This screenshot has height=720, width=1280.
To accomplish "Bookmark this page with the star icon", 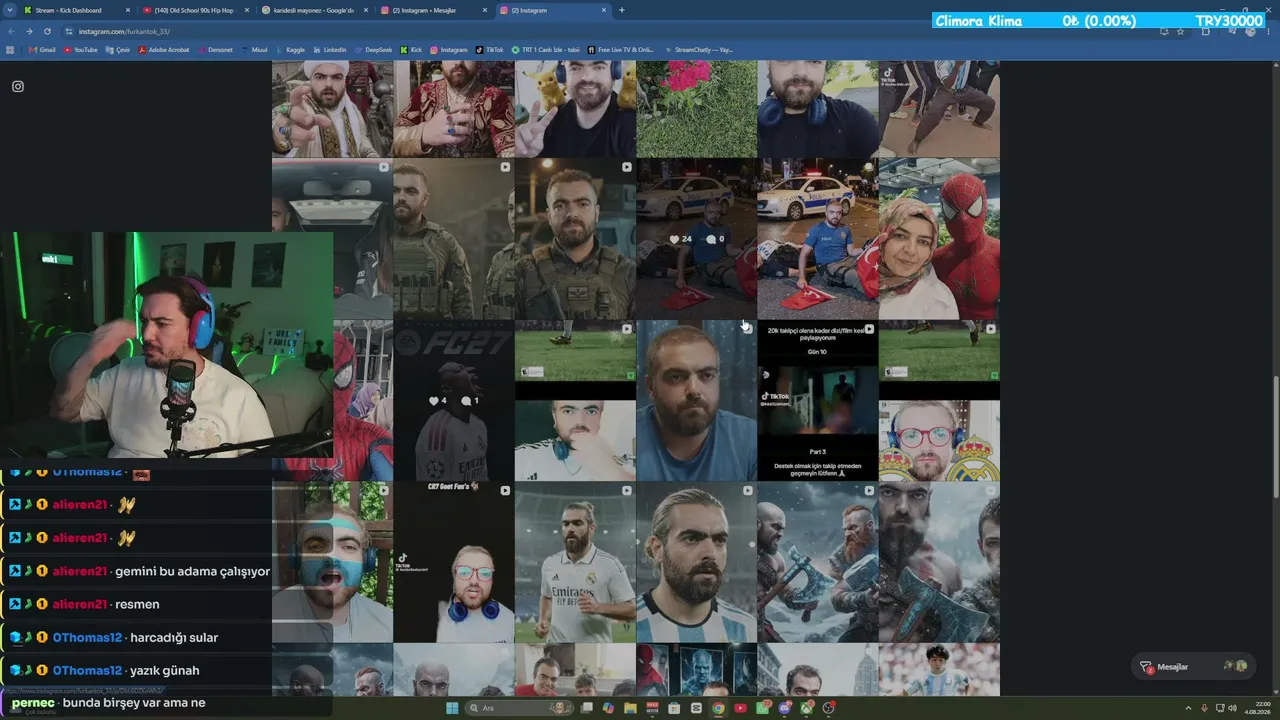I will pos(1180,31).
